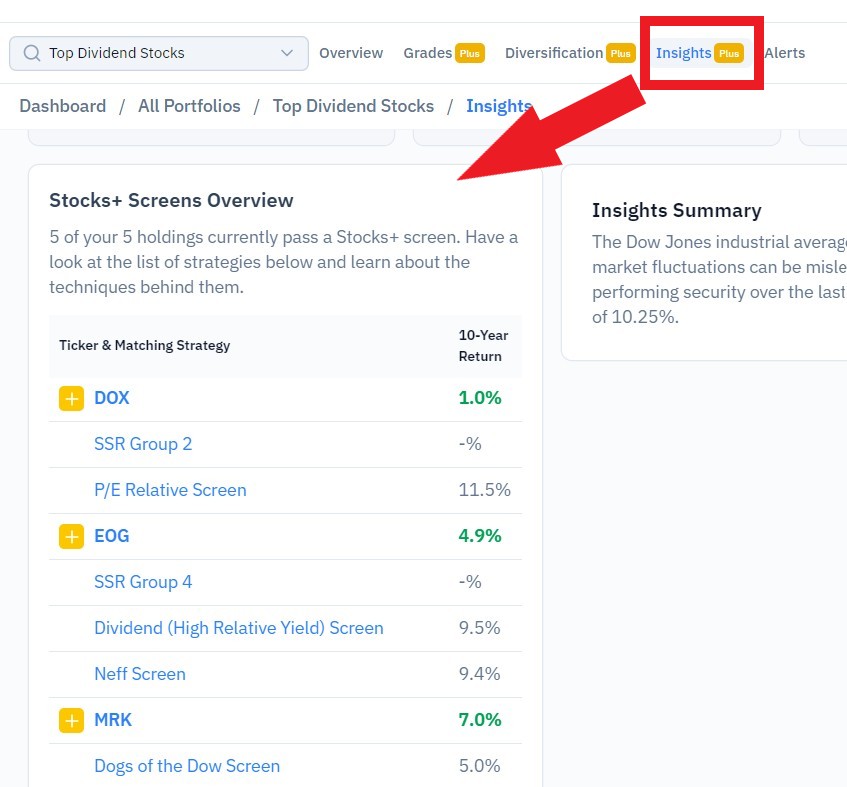Open SSR Group 2 strategy link
This screenshot has width=847, height=787.
pyautogui.click(x=143, y=444)
